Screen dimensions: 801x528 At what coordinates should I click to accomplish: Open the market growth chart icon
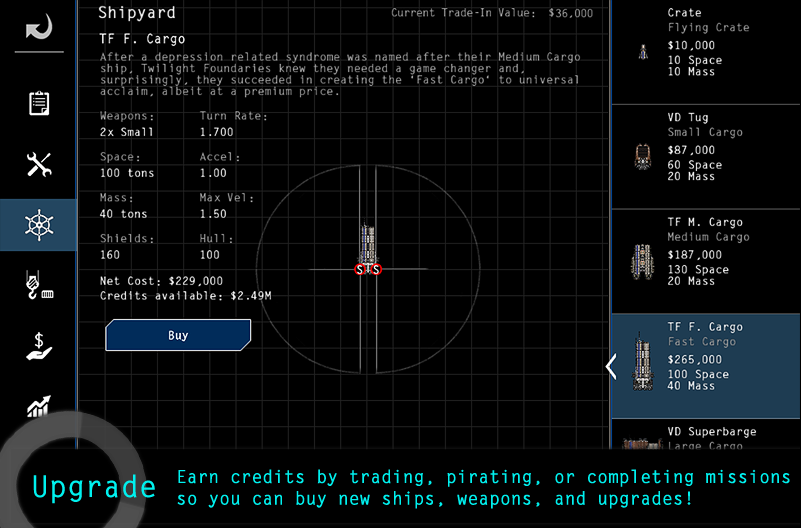pyautogui.click(x=39, y=406)
